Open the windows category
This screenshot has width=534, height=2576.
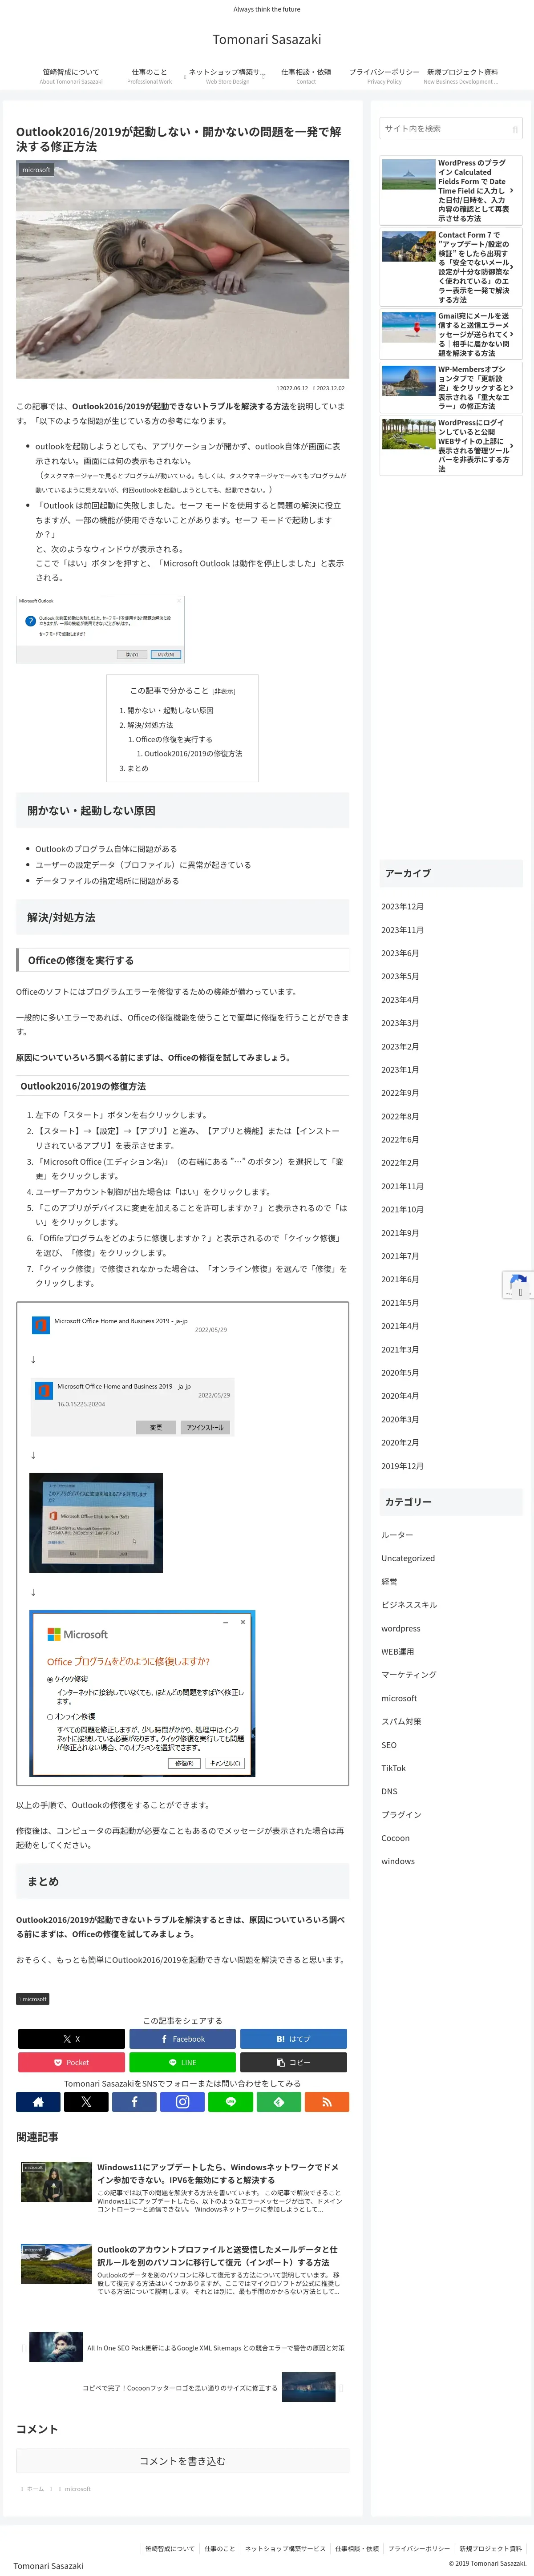click(398, 1861)
